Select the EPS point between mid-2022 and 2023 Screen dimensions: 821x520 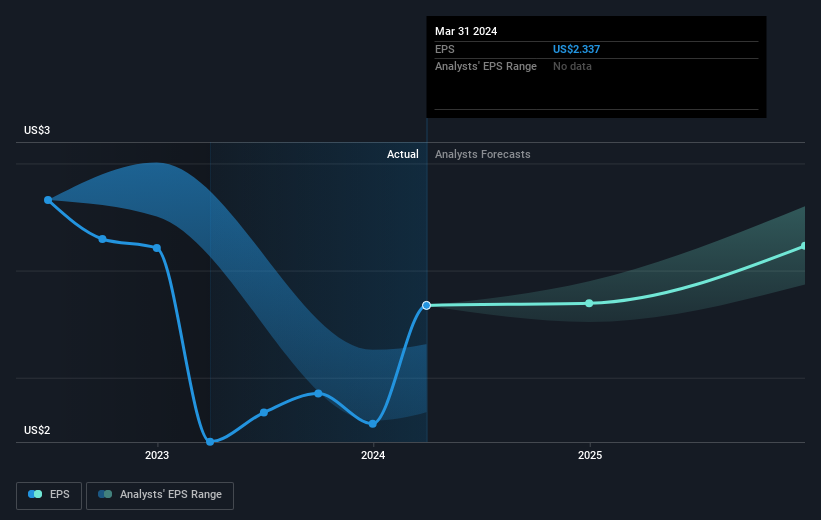click(x=103, y=239)
